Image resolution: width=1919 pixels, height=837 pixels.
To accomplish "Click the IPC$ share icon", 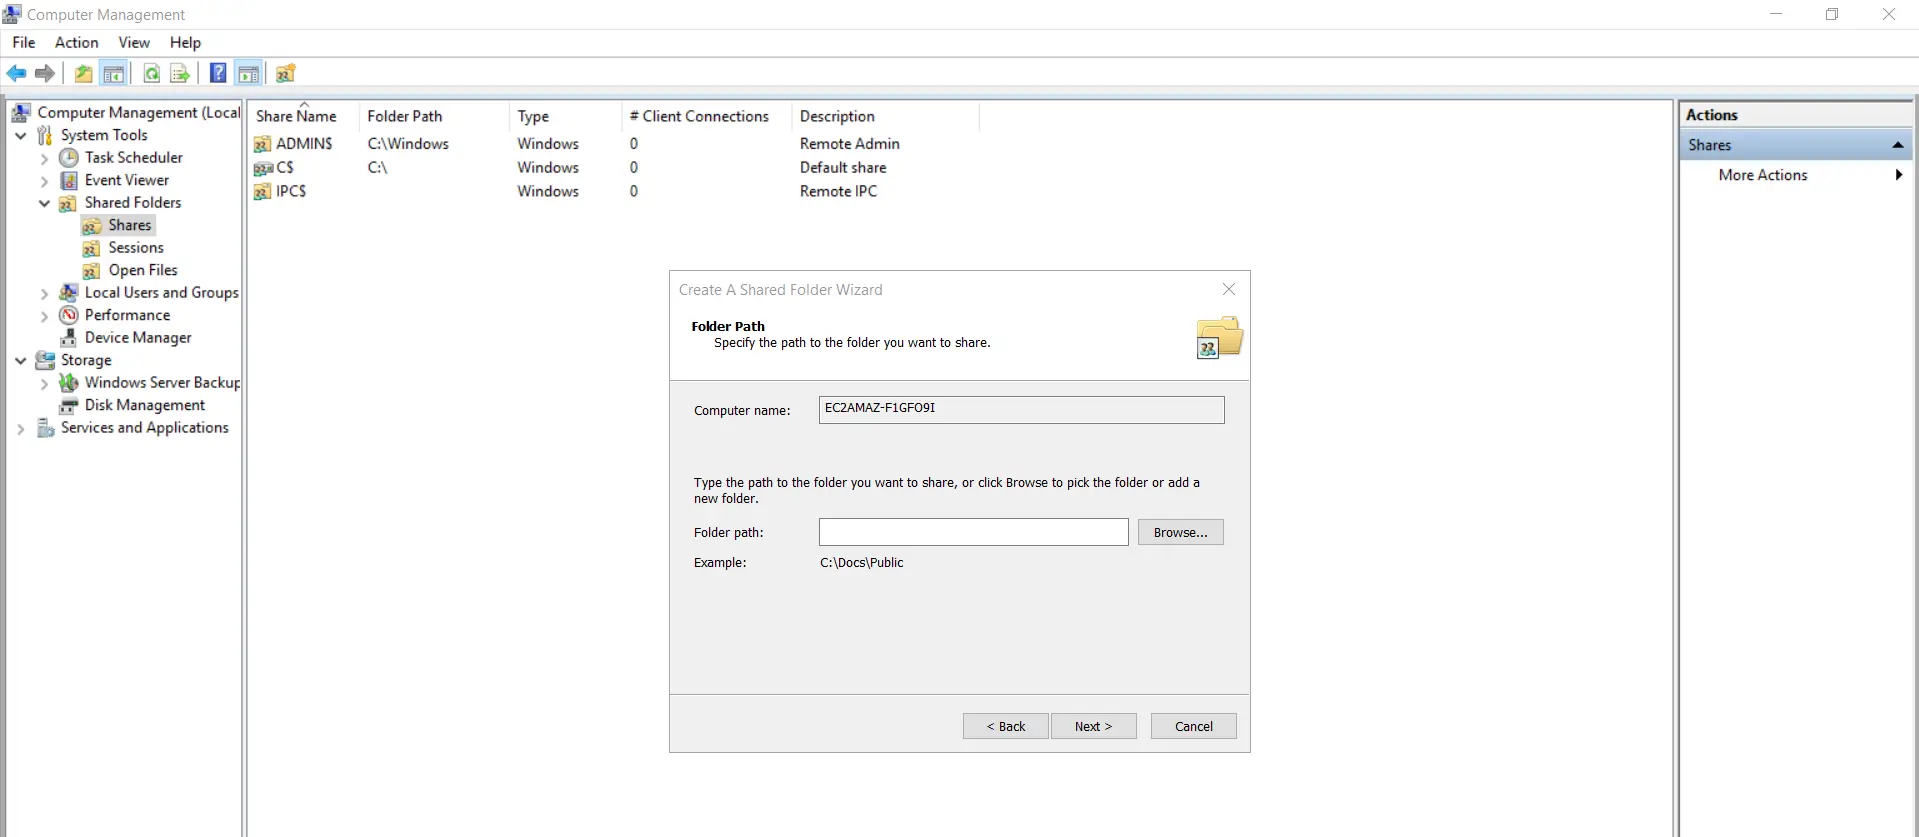I will 263,192.
